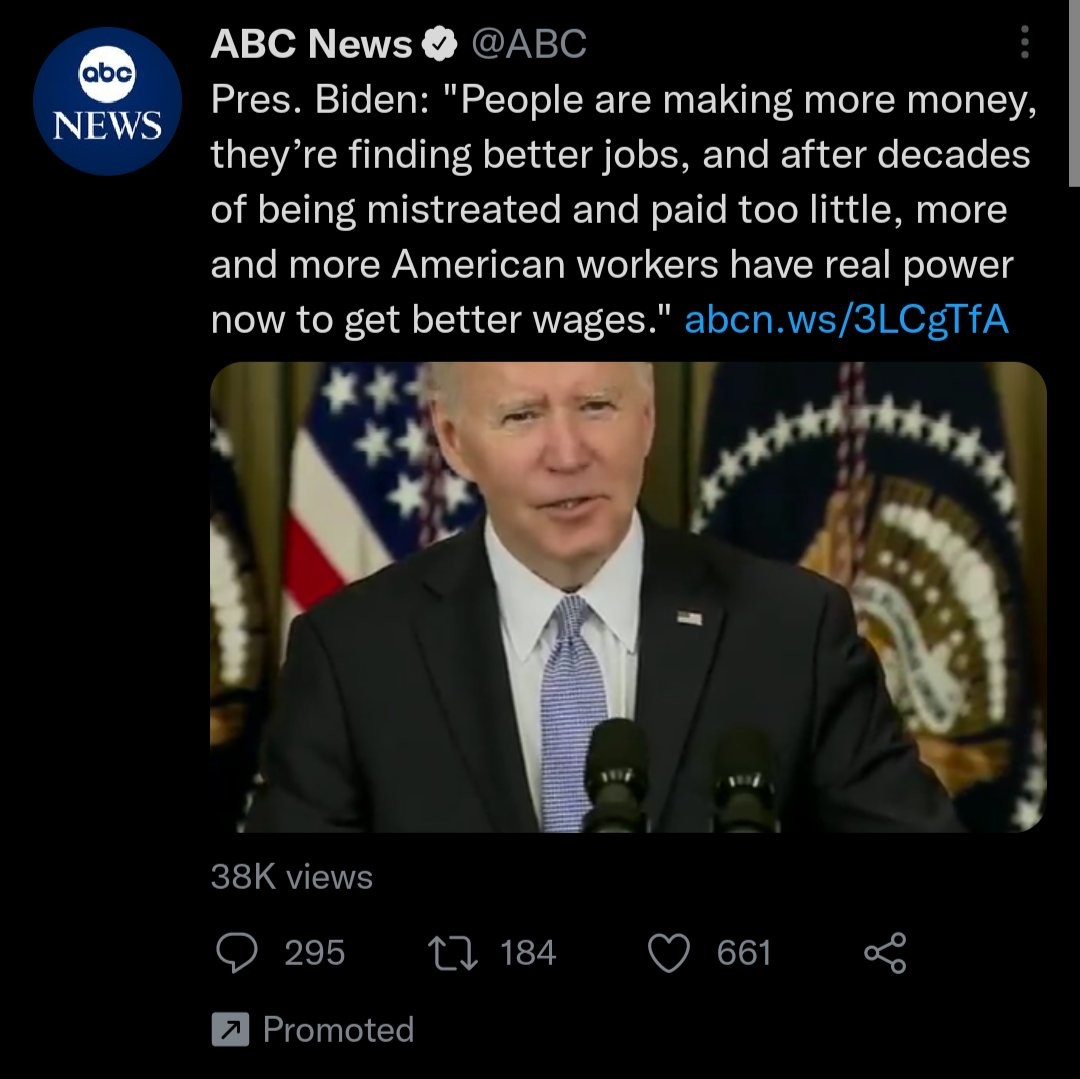Image resolution: width=1080 pixels, height=1079 pixels.
Task: Click the vertical scrollbar thumb
Action: coord(1074,90)
